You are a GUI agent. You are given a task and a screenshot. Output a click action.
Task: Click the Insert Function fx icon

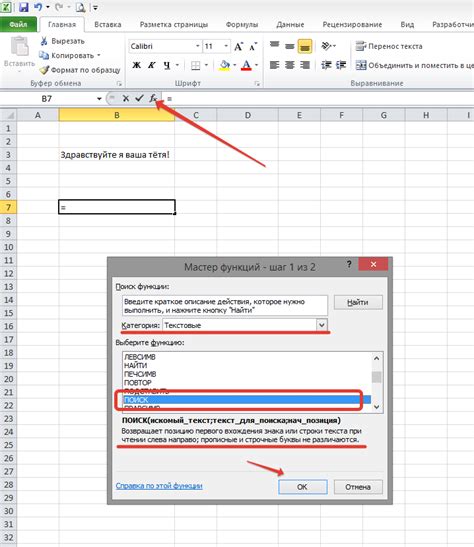pyautogui.click(x=153, y=98)
